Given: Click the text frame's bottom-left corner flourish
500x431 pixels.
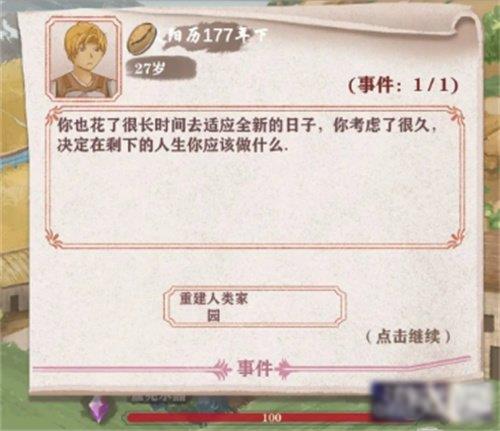Looking at the screenshot, I should [x=54, y=240].
